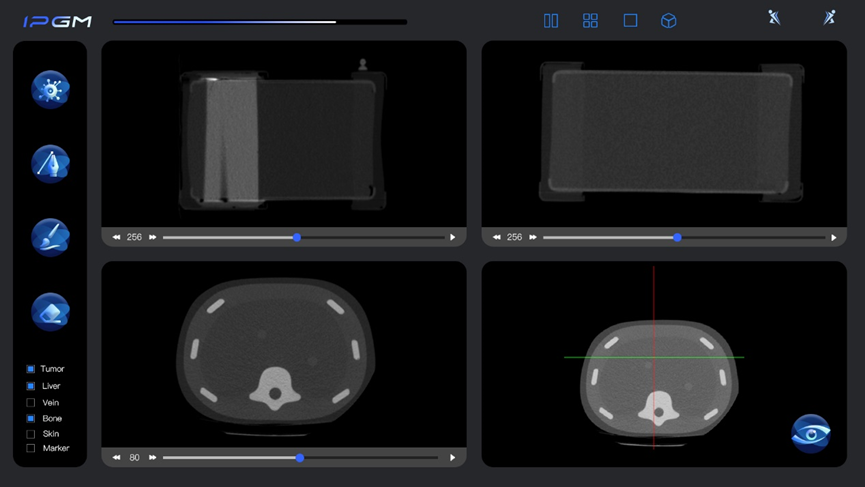The image size is (865, 487).
Task: Click the top-right view slice slider handle
Action: [677, 237]
